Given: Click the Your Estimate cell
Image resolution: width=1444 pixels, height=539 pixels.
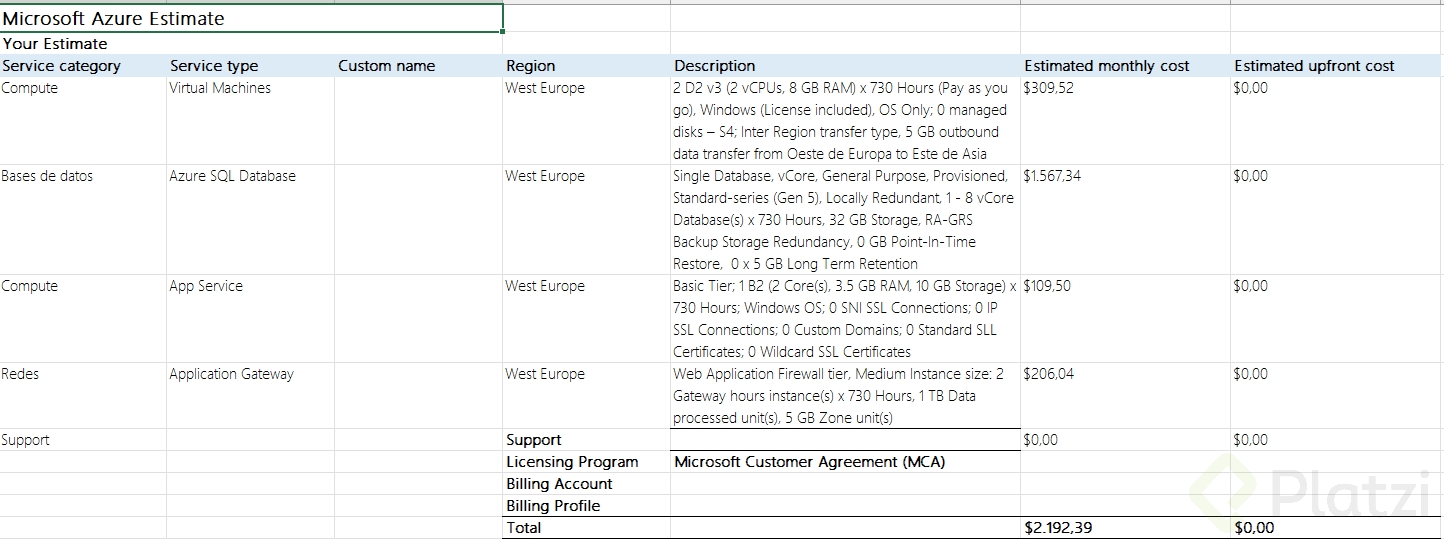Looking at the screenshot, I should coord(55,44).
